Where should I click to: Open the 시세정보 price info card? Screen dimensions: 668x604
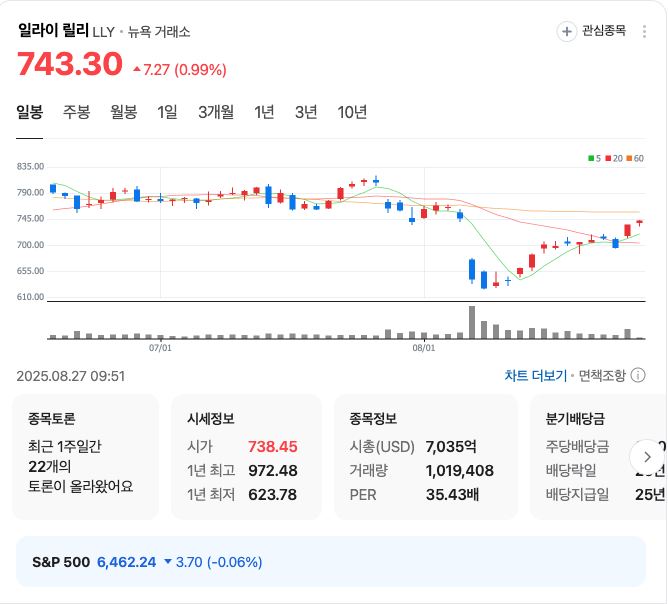coord(246,457)
